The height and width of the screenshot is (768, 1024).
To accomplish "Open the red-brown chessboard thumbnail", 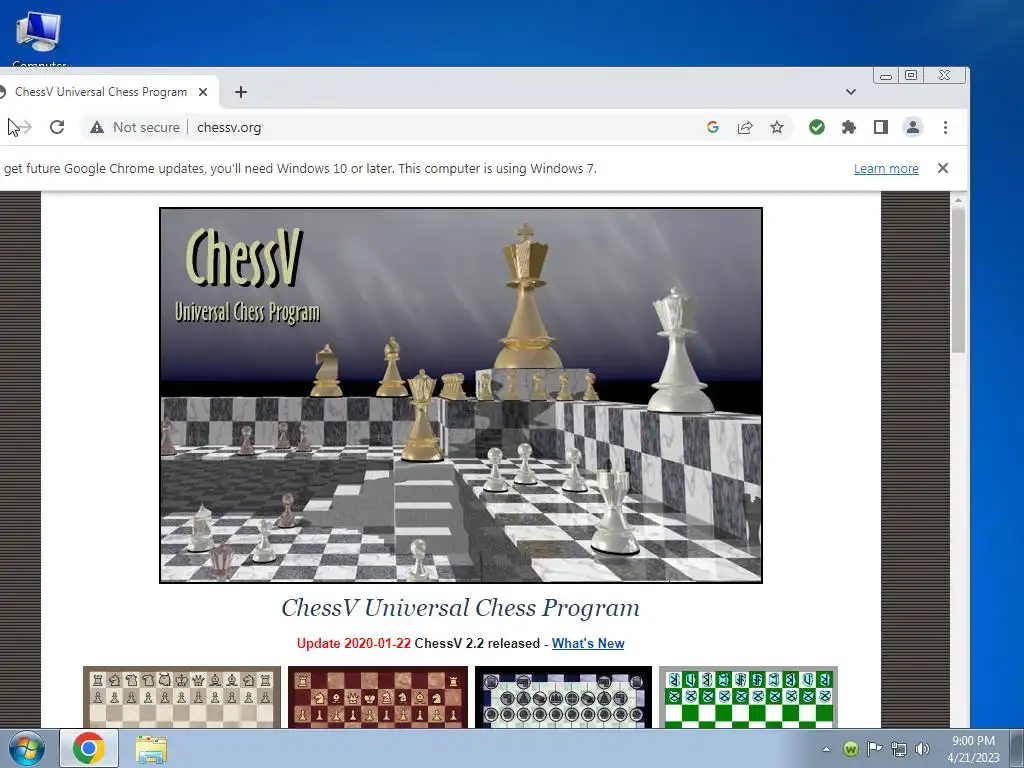I will 377,697.
